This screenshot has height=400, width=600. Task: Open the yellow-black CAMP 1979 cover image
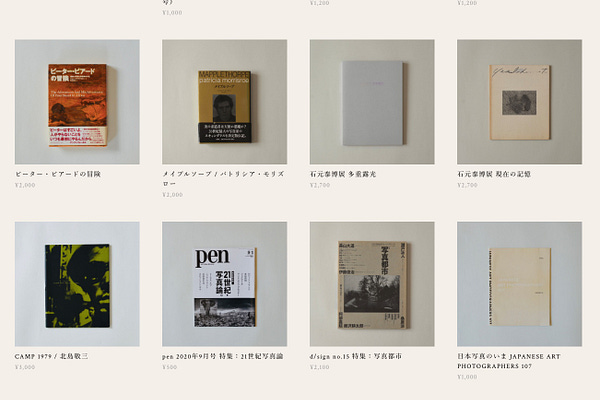(x=77, y=284)
